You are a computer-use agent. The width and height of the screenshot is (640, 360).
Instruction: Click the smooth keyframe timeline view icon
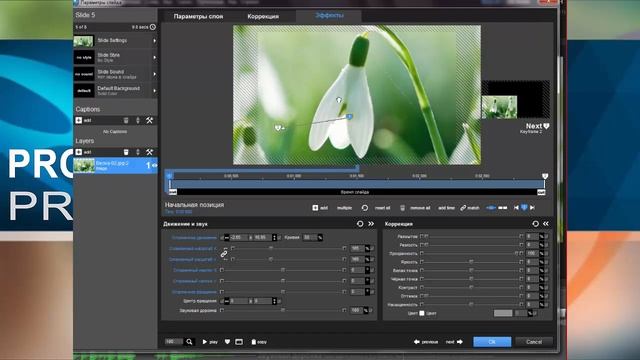[491, 208]
